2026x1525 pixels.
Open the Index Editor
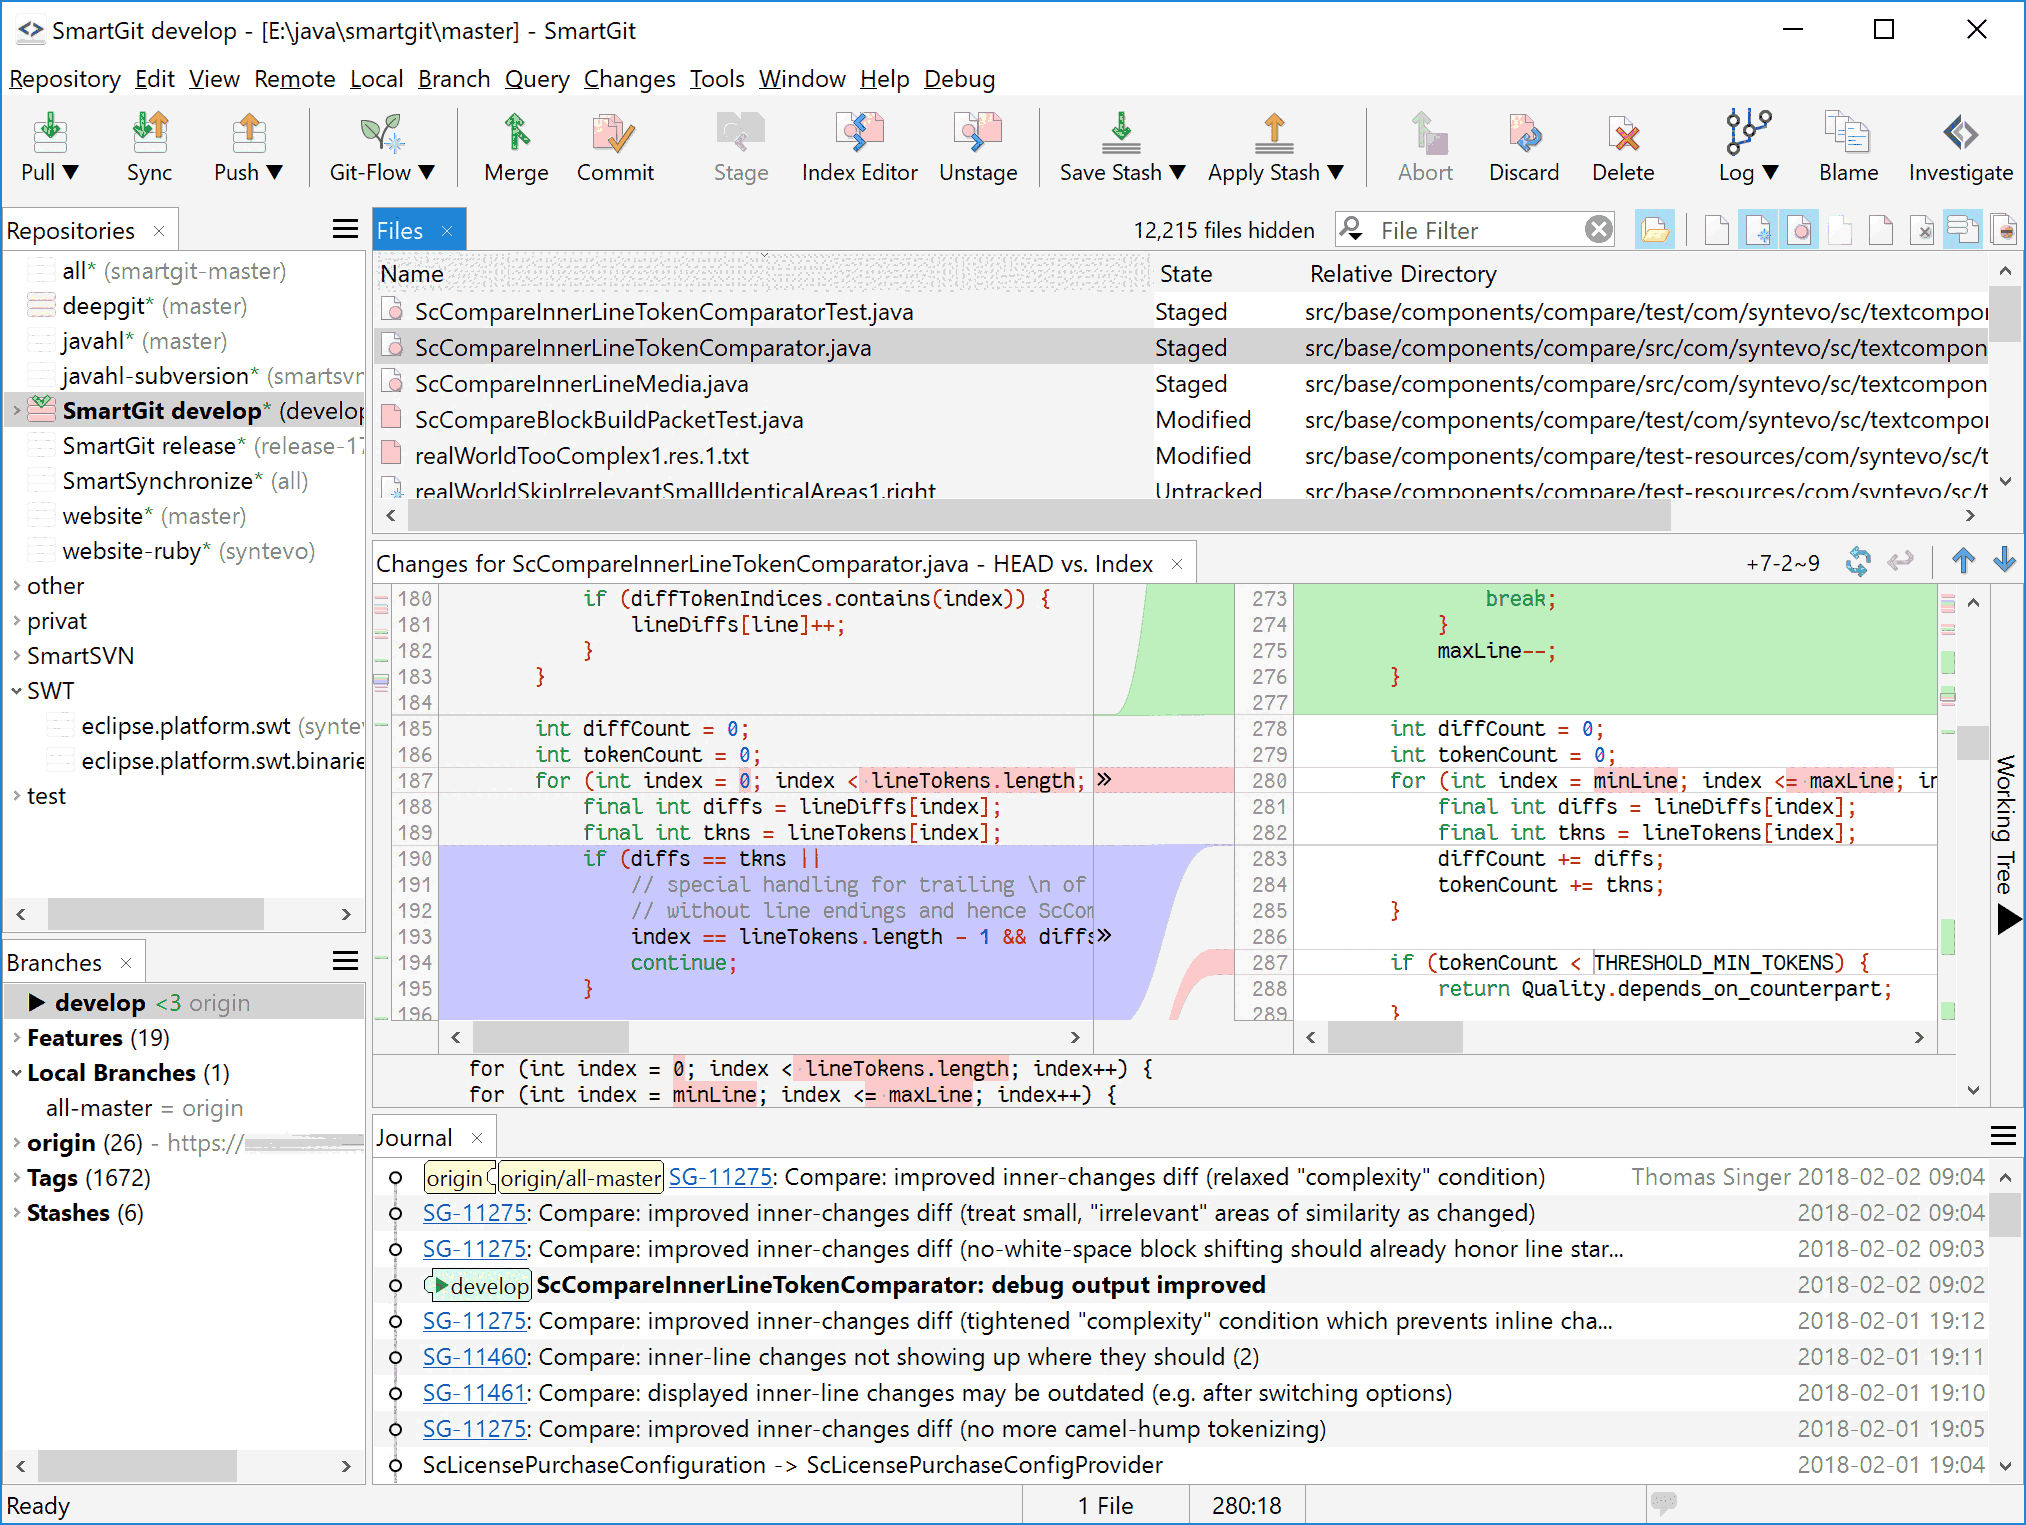coord(859,145)
